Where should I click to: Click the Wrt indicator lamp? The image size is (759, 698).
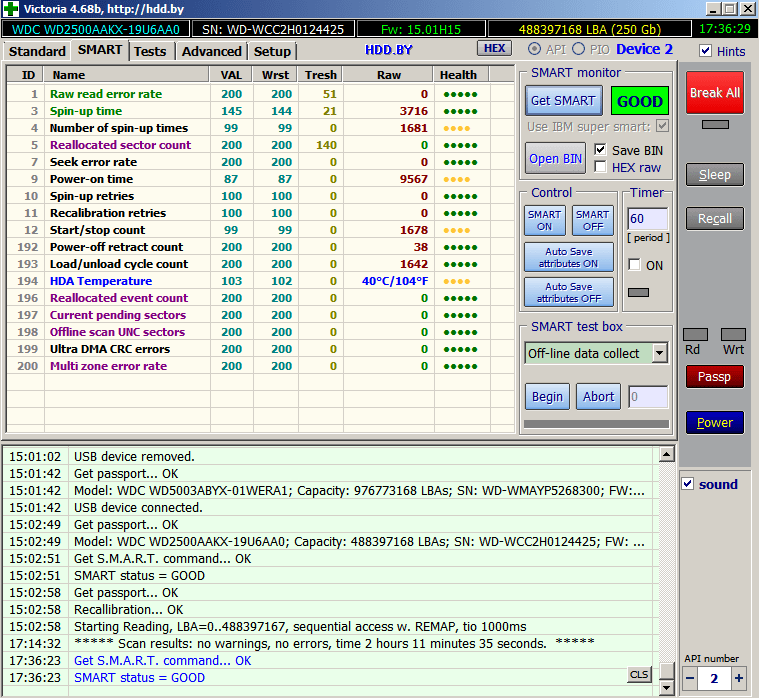733,334
